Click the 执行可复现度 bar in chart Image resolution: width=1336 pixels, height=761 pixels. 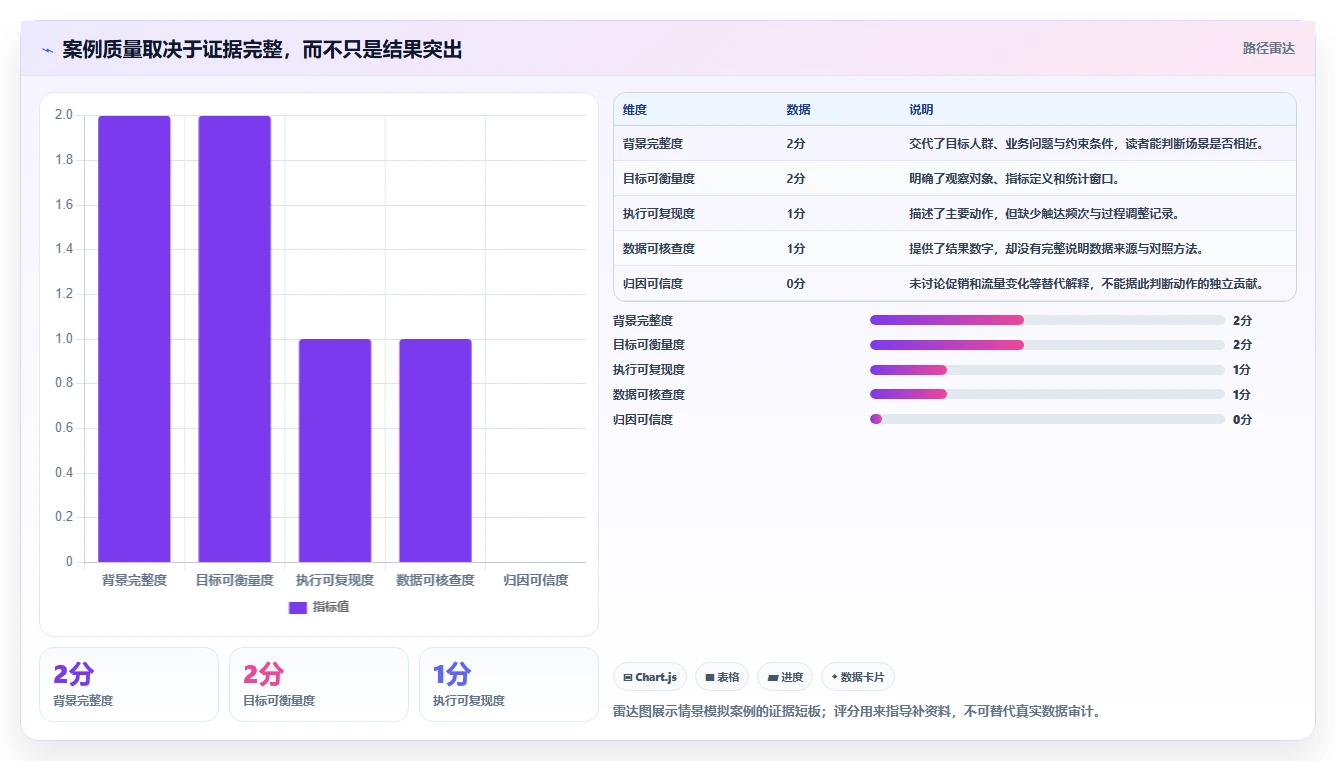point(335,451)
